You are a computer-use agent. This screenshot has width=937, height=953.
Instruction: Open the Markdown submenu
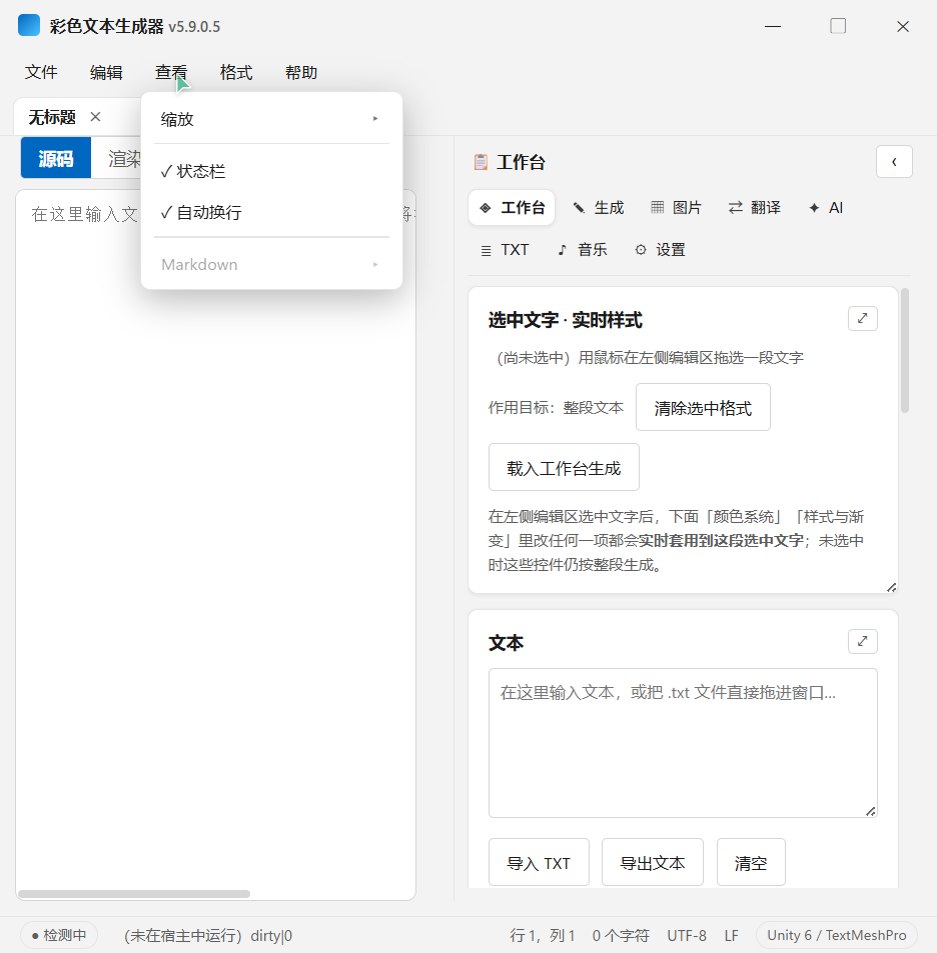click(x=271, y=264)
